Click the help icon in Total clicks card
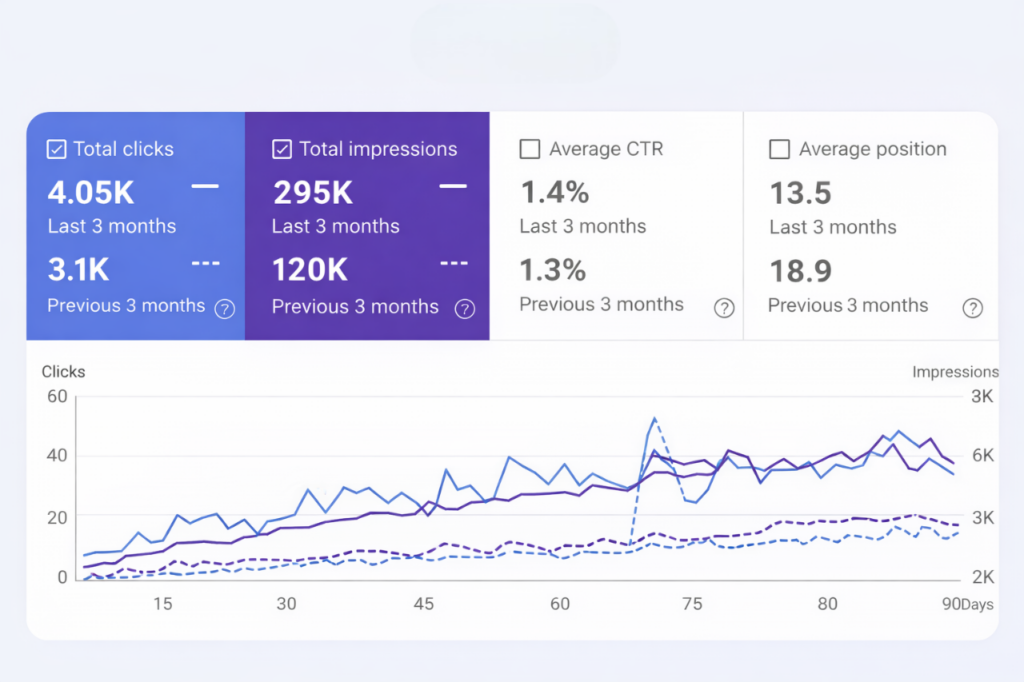 (x=225, y=308)
